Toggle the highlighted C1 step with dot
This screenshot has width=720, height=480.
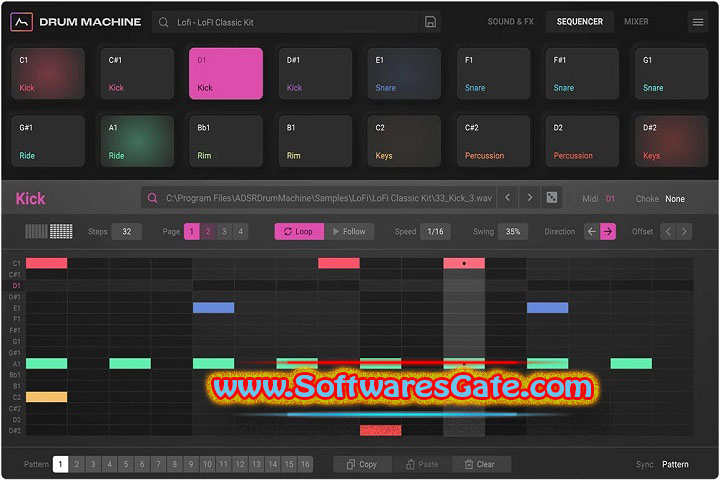(464, 263)
